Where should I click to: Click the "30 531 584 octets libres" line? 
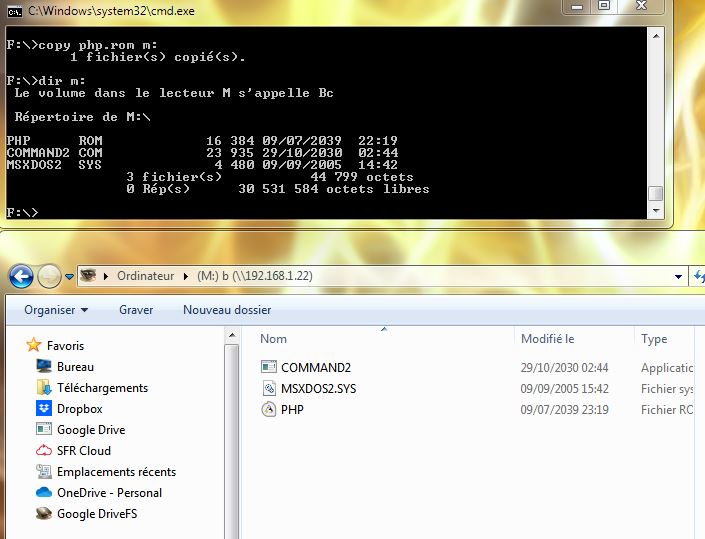[x=334, y=189]
